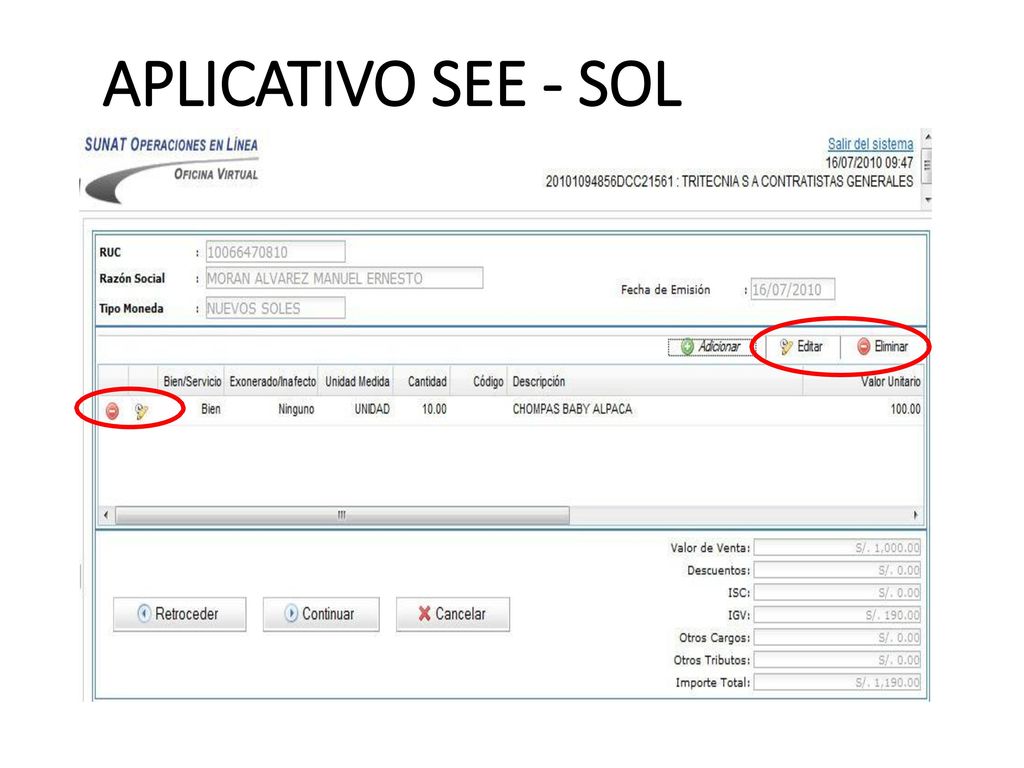Click the table's right scroll arrow
Screen dimensions: 1024x768
(x=915, y=515)
